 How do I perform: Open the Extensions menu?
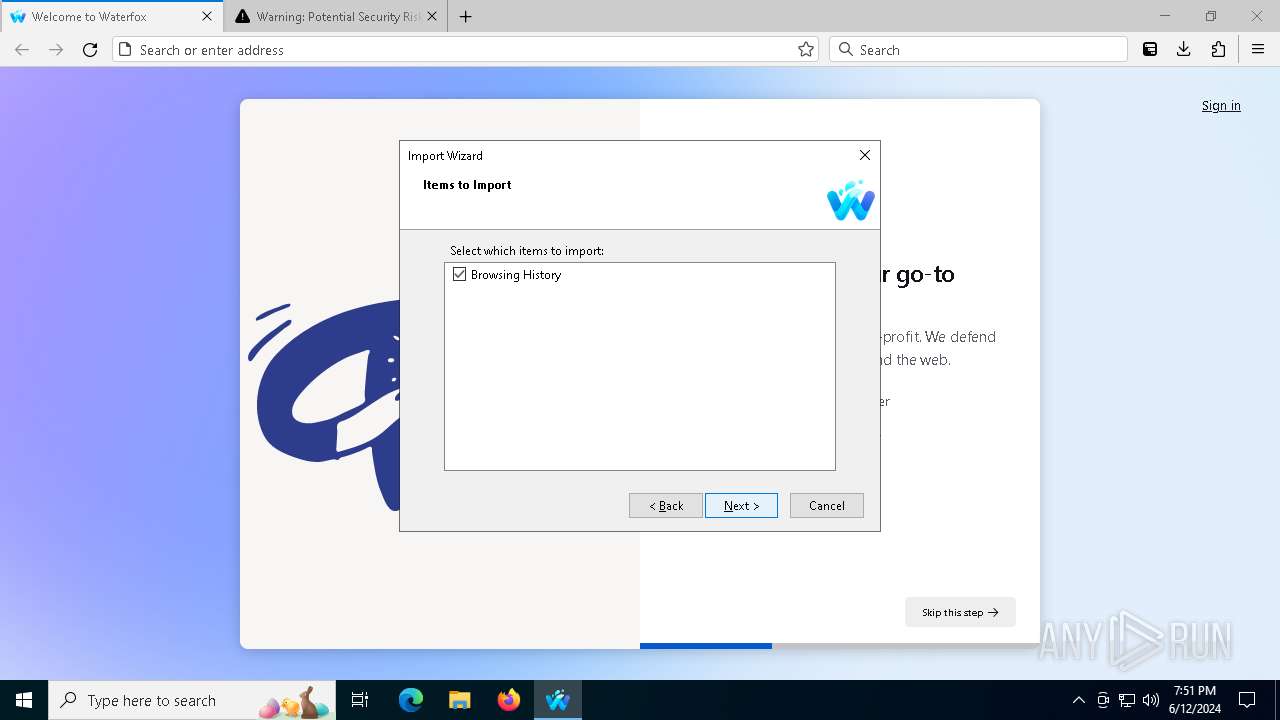point(1218,50)
